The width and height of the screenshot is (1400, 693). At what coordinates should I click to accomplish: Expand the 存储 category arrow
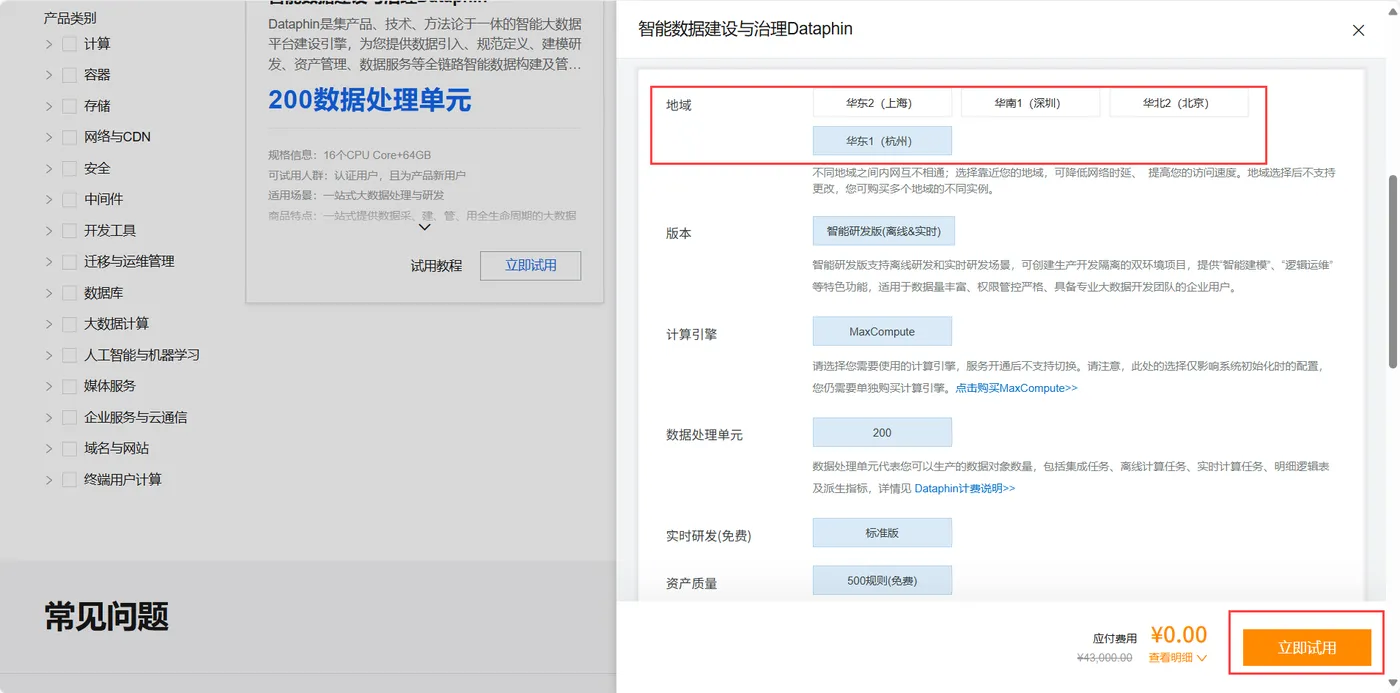click(x=49, y=106)
